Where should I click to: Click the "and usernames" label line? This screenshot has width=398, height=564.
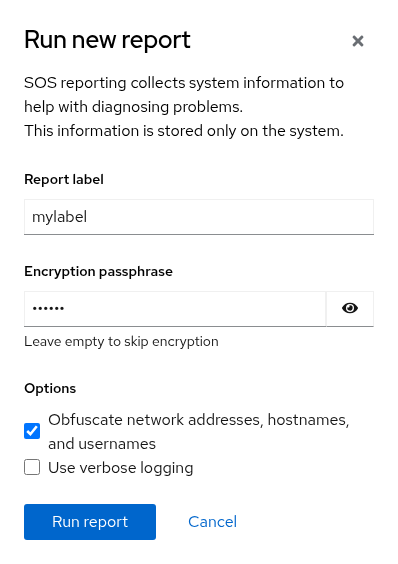coord(102,444)
